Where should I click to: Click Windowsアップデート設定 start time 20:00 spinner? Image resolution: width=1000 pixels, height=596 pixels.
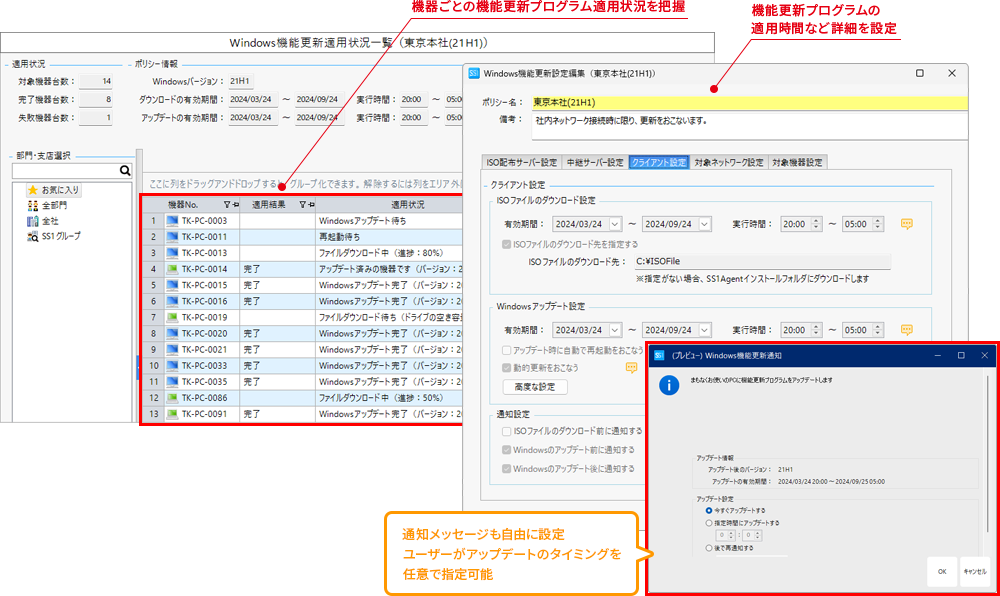pos(816,330)
